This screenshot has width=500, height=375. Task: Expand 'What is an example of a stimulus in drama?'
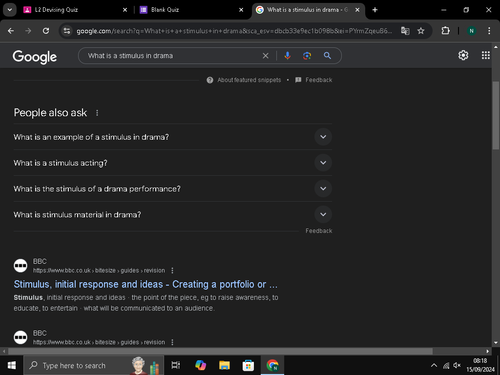tap(173, 137)
